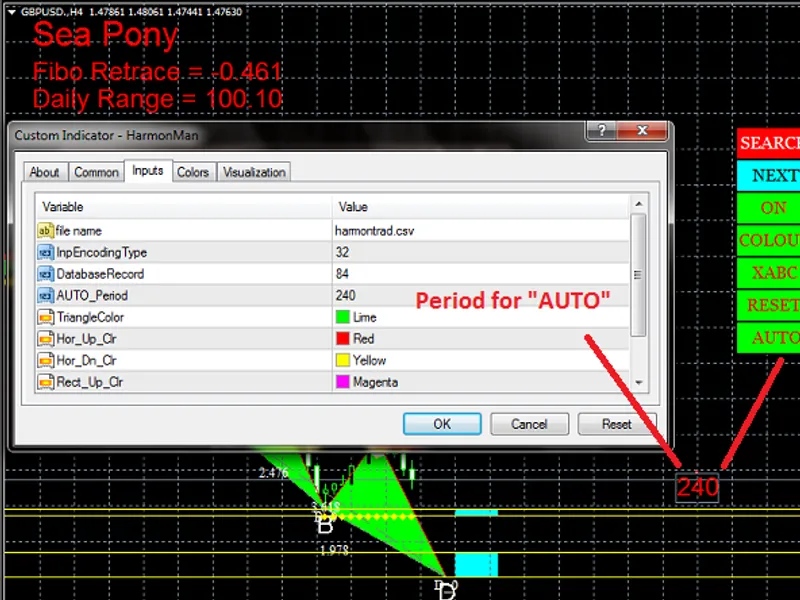The height and width of the screenshot is (600, 800).
Task: Click the COLOUR chart button
Action: point(768,240)
